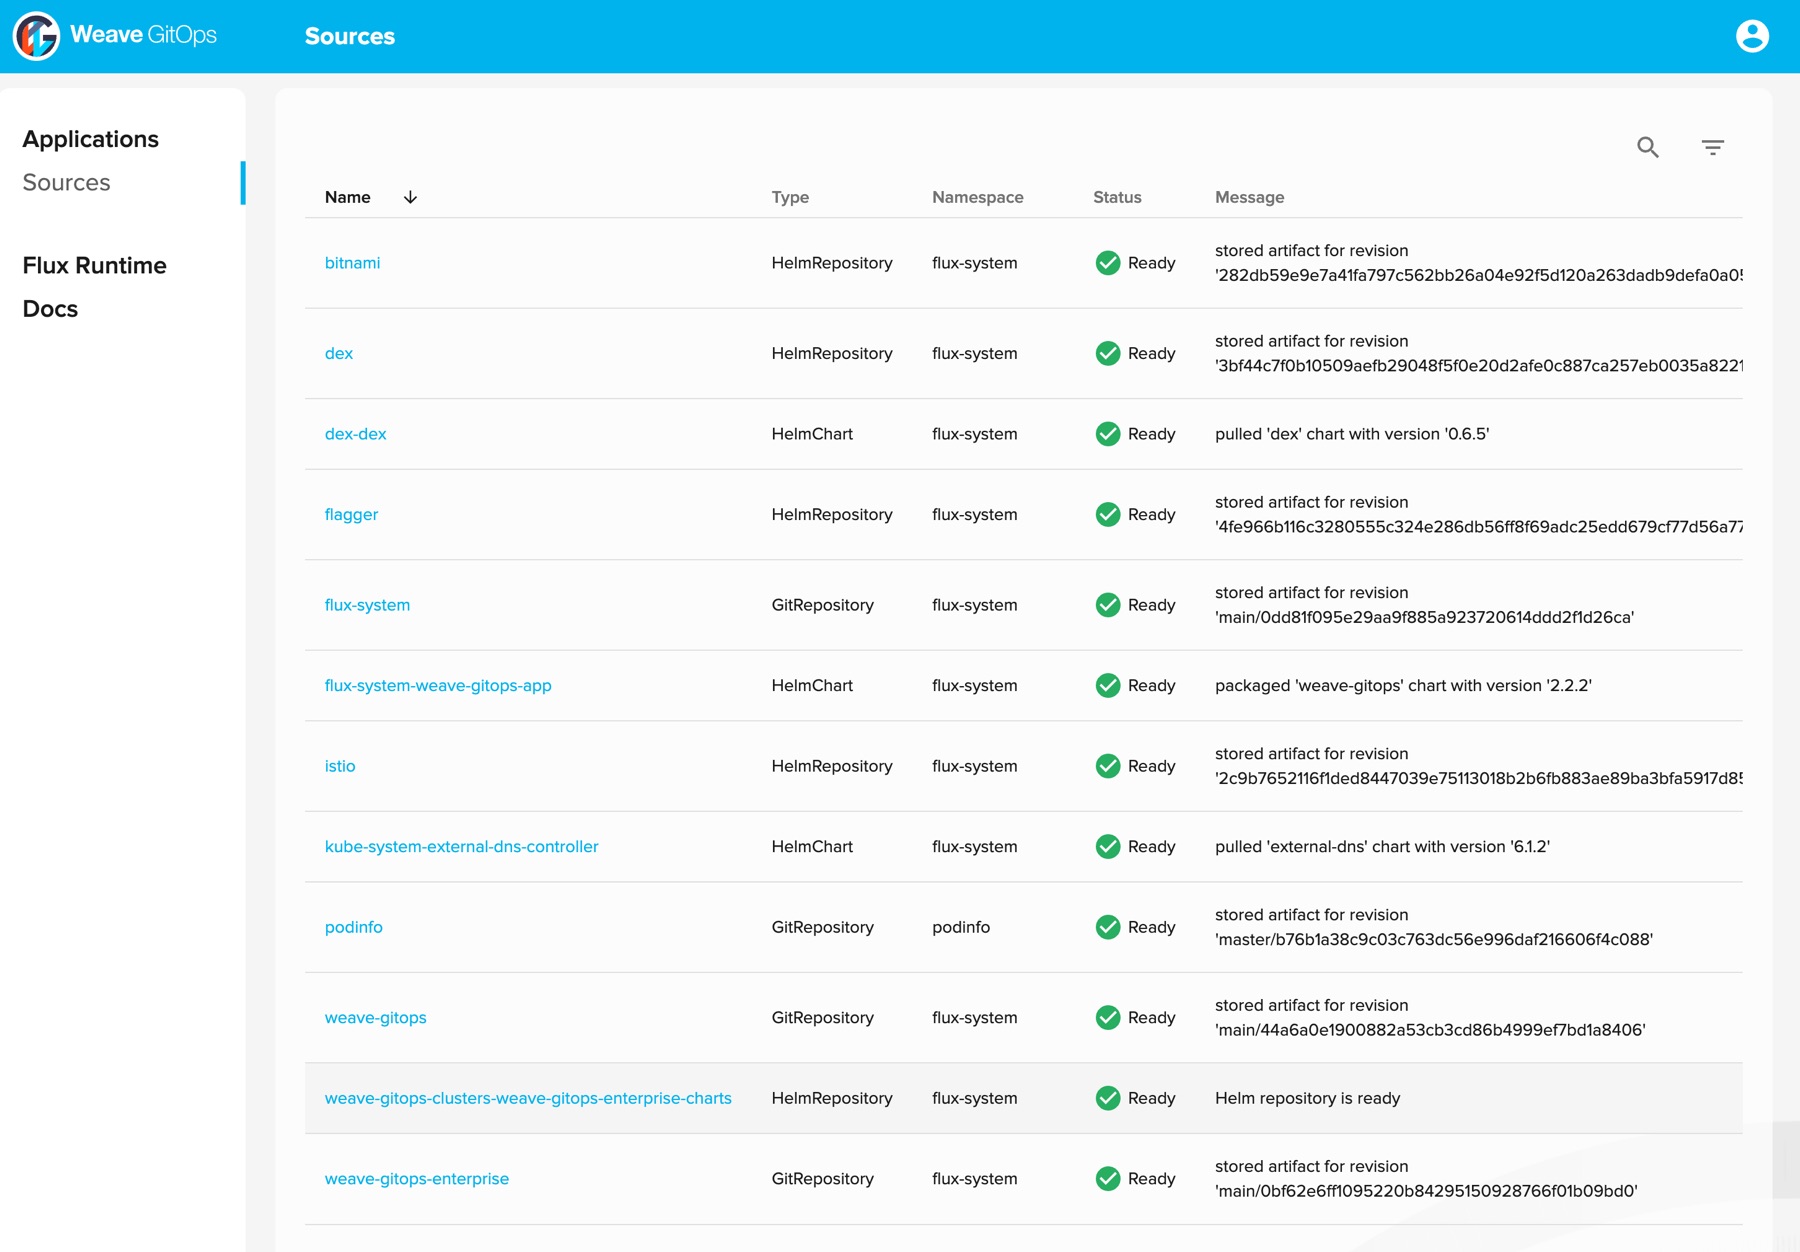Open the flagger source link

point(351,514)
